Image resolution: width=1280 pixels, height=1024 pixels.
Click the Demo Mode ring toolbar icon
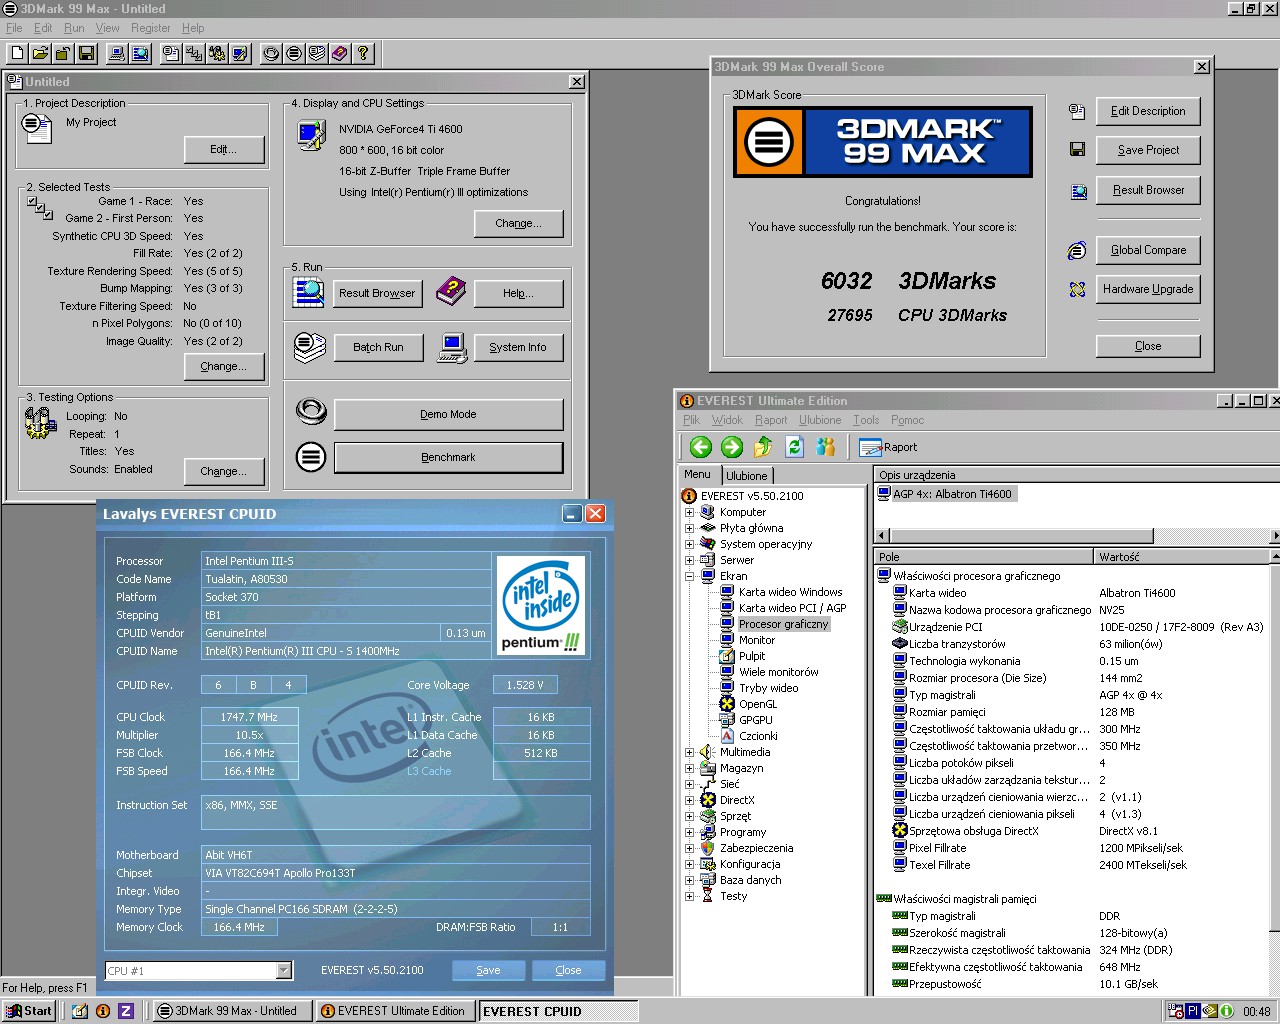(271, 53)
